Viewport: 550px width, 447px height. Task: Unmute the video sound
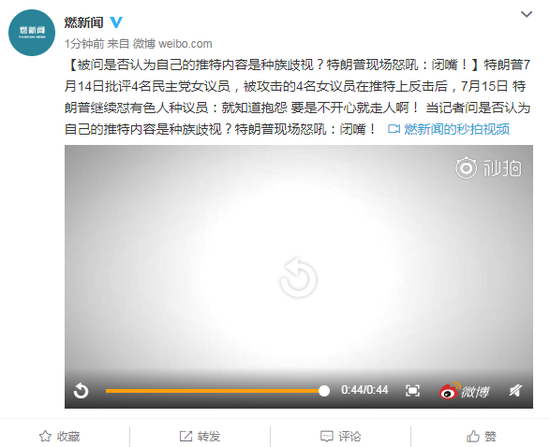(x=516, y=390)
